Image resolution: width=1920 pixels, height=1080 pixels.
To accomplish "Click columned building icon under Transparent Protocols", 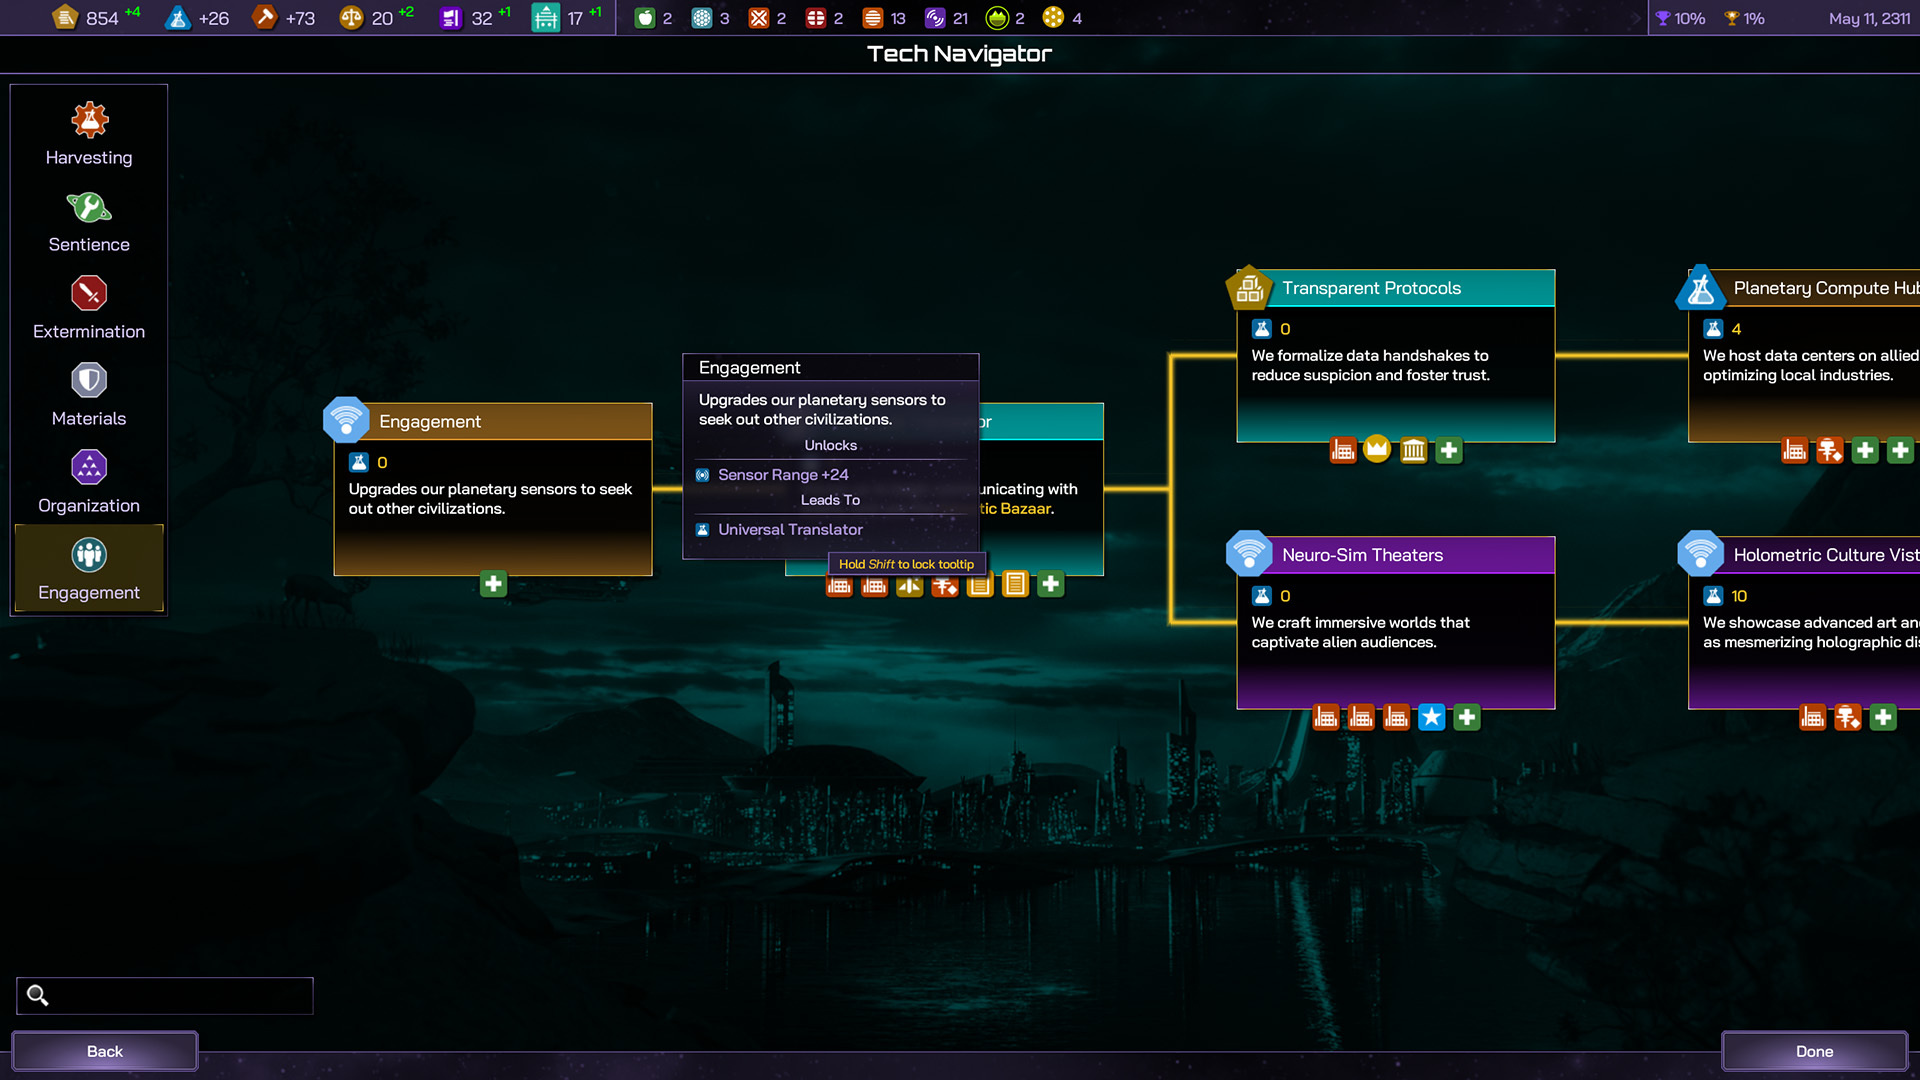I will point(1413,451).
